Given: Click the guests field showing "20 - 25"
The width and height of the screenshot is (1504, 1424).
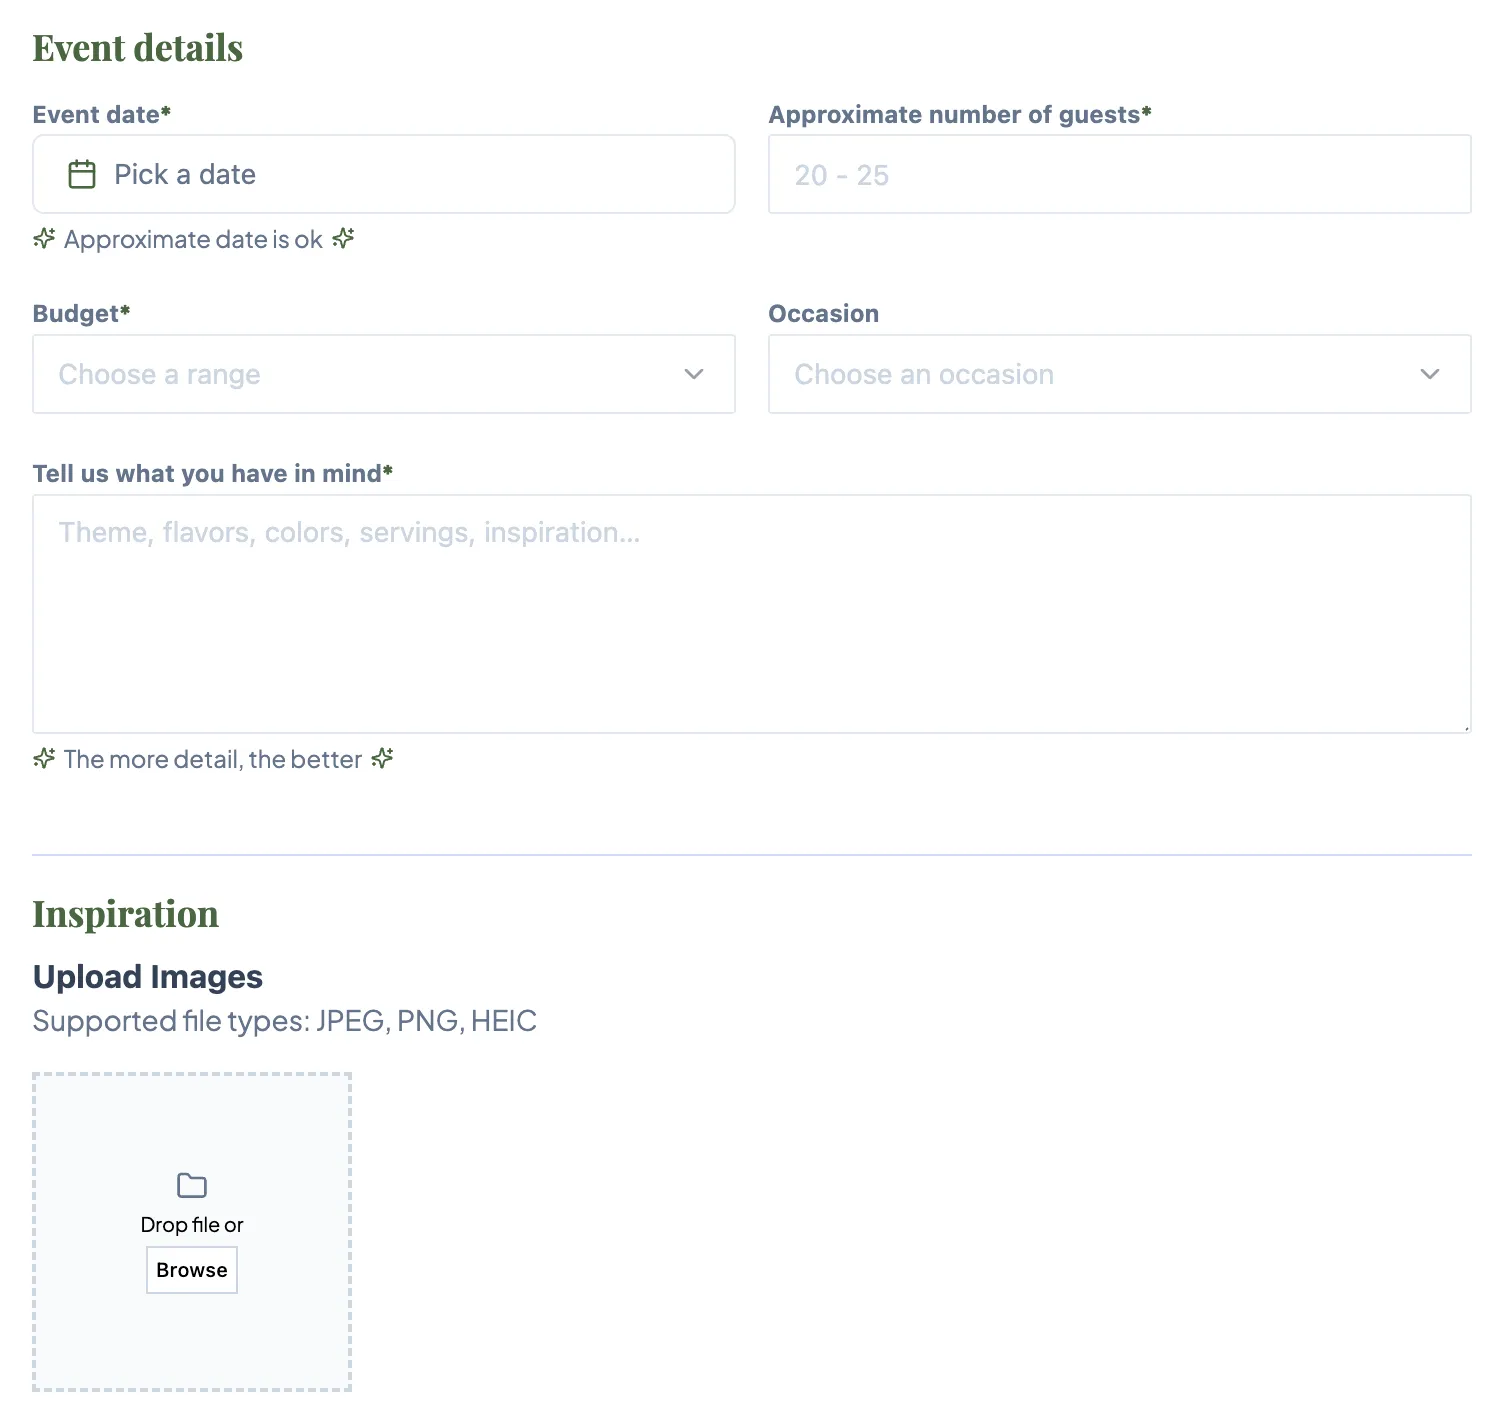Looking at the screenshot, I should [1120, 174].
